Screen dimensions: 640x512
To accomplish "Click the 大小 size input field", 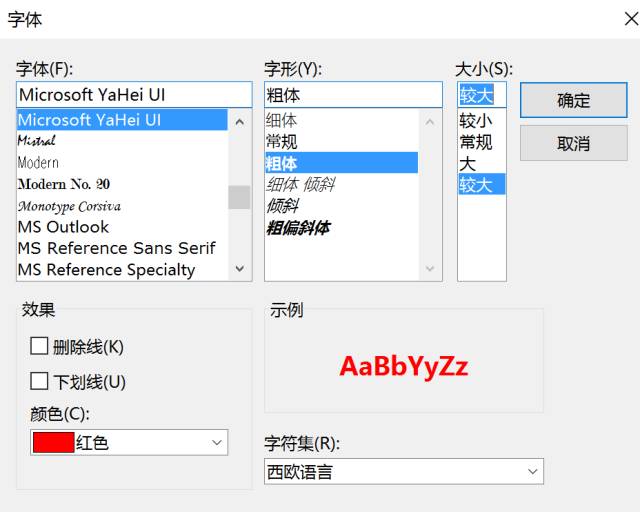I will point(482,95).
